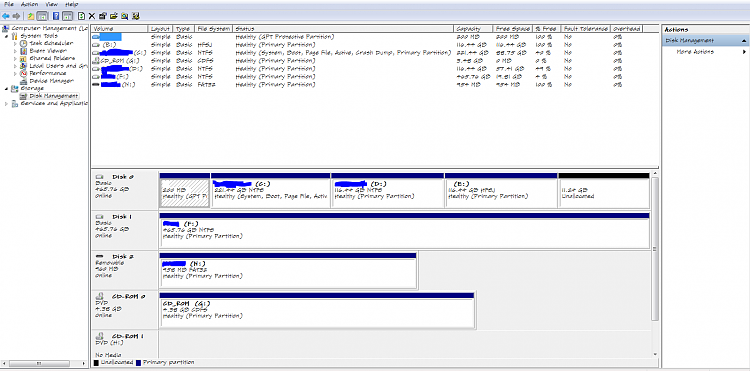This screenshot has width=750, height=371.
Task: Click the Storage icon in tree
Action: (15, 88)
